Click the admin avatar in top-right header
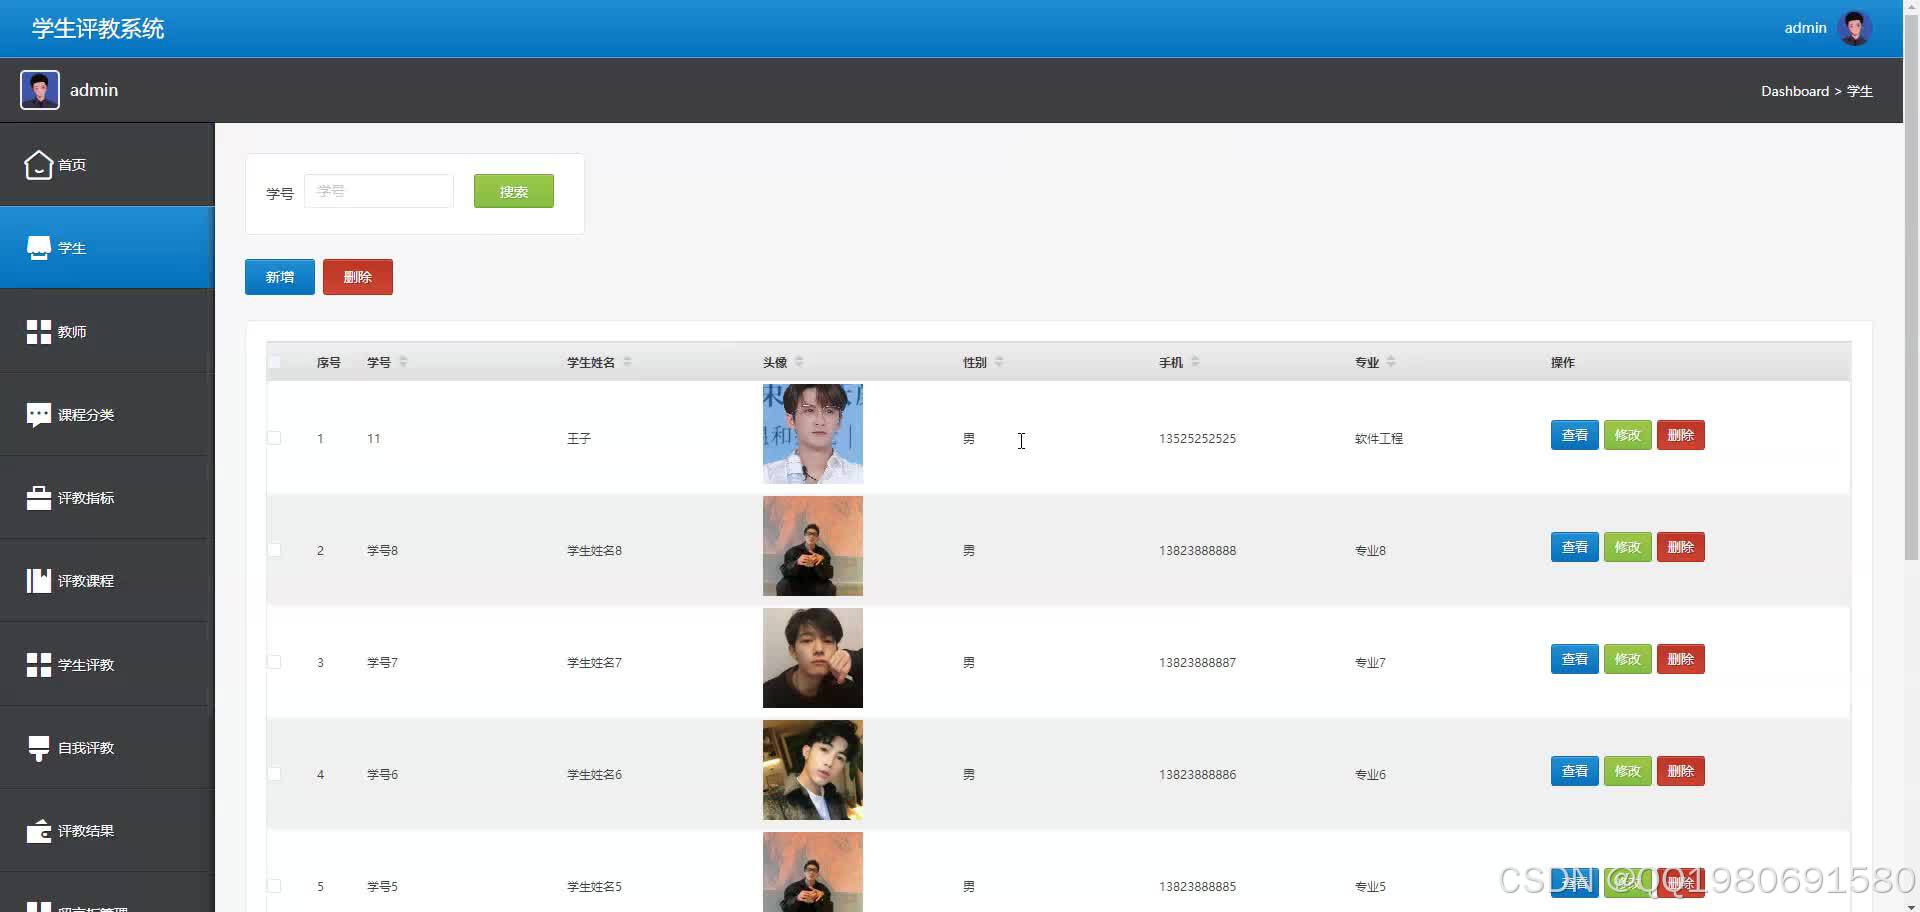 point(1854,28)
